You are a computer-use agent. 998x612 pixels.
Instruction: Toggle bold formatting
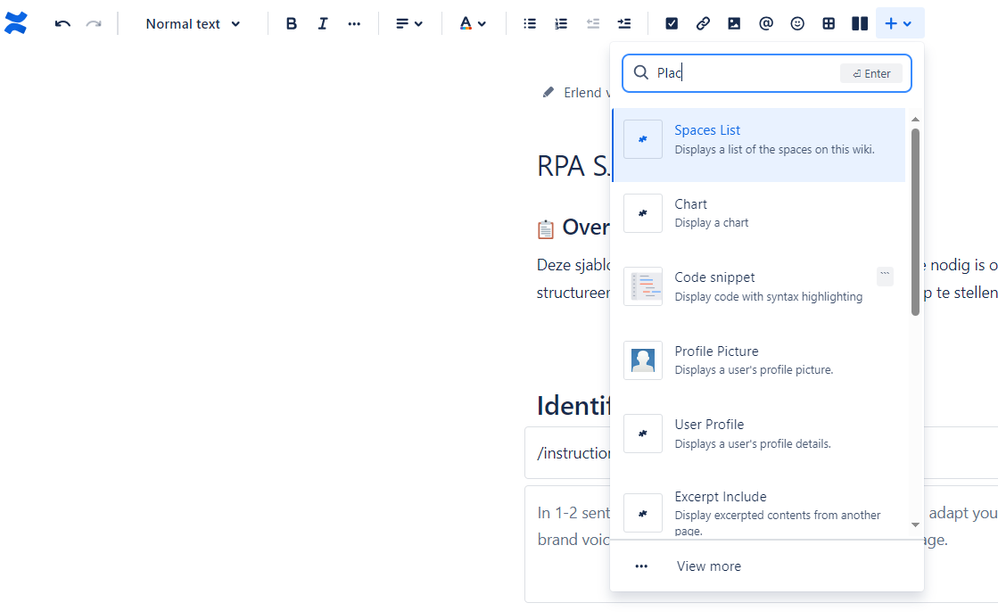tap(292, 24)
